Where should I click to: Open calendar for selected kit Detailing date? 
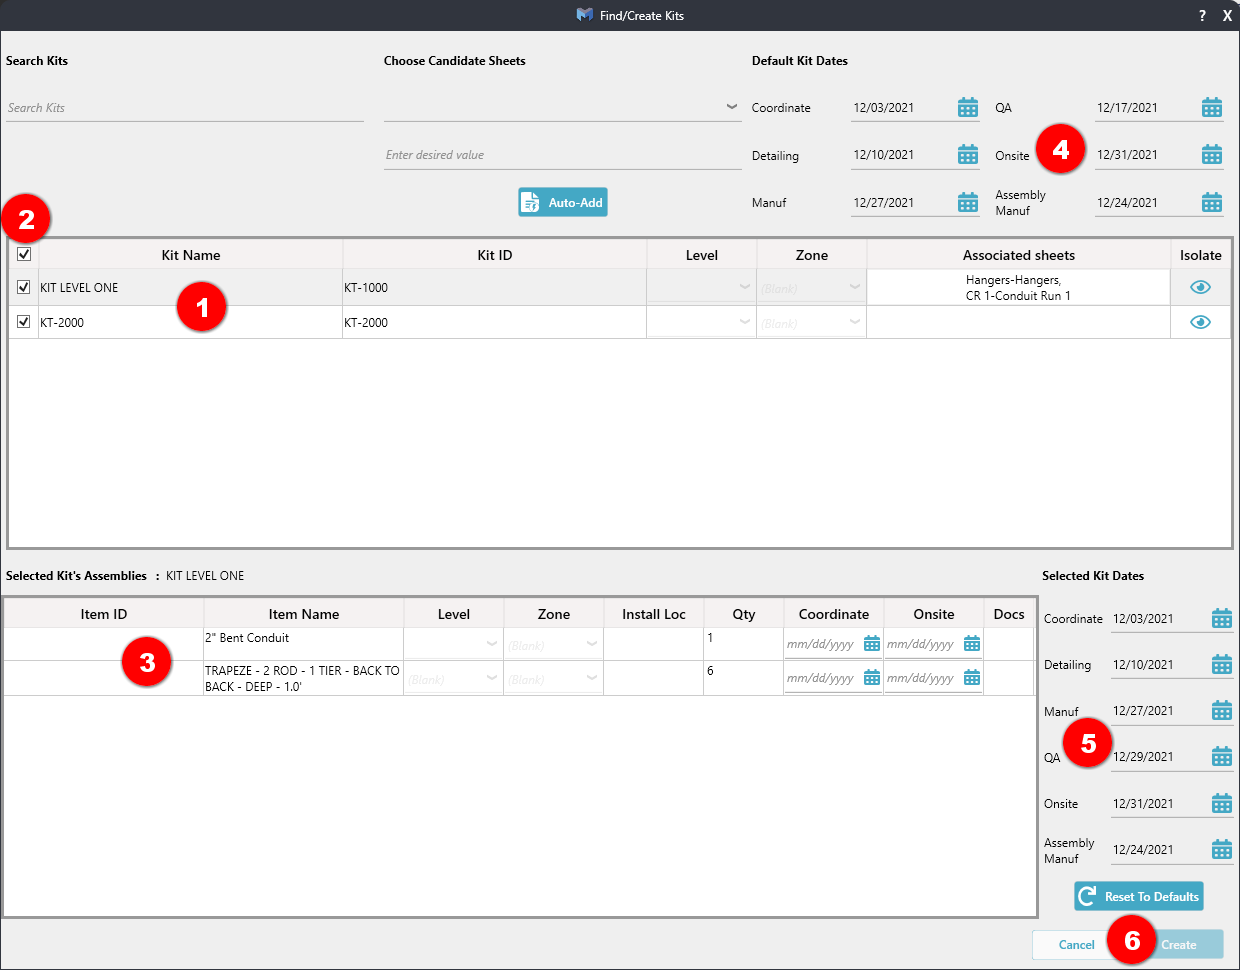click(x=1221, y=665)
